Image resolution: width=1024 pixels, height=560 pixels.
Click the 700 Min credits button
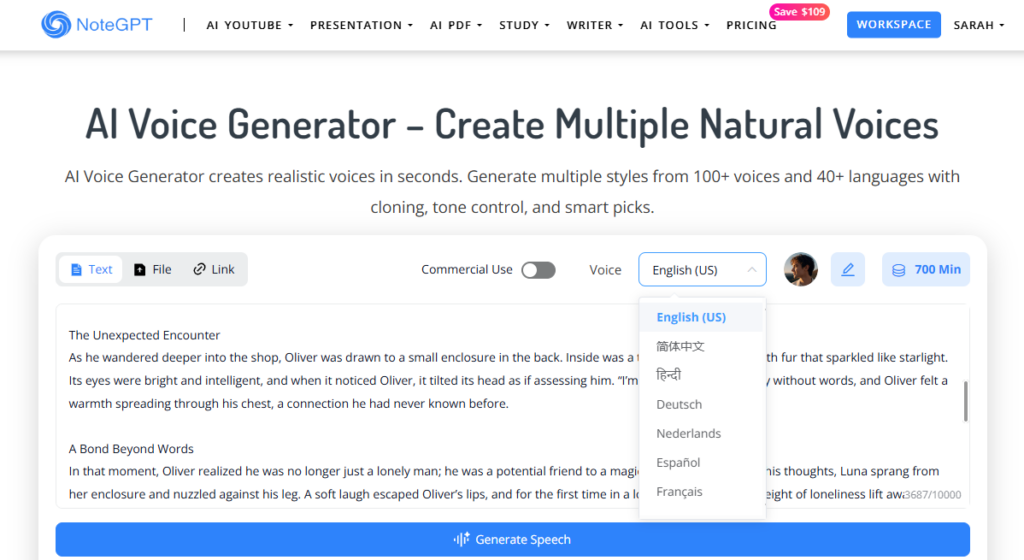[925, 270]
